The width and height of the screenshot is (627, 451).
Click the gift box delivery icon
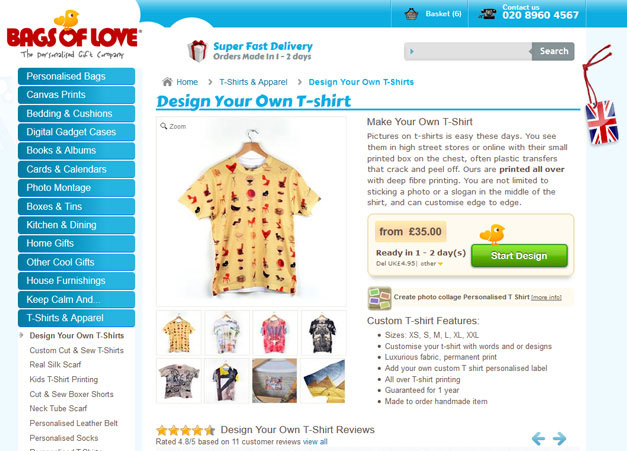tap(198, 51)
